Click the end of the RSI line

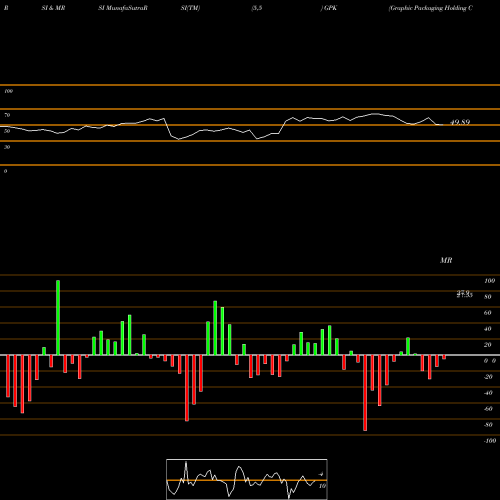pyautogui.click(x=443, y=125)
